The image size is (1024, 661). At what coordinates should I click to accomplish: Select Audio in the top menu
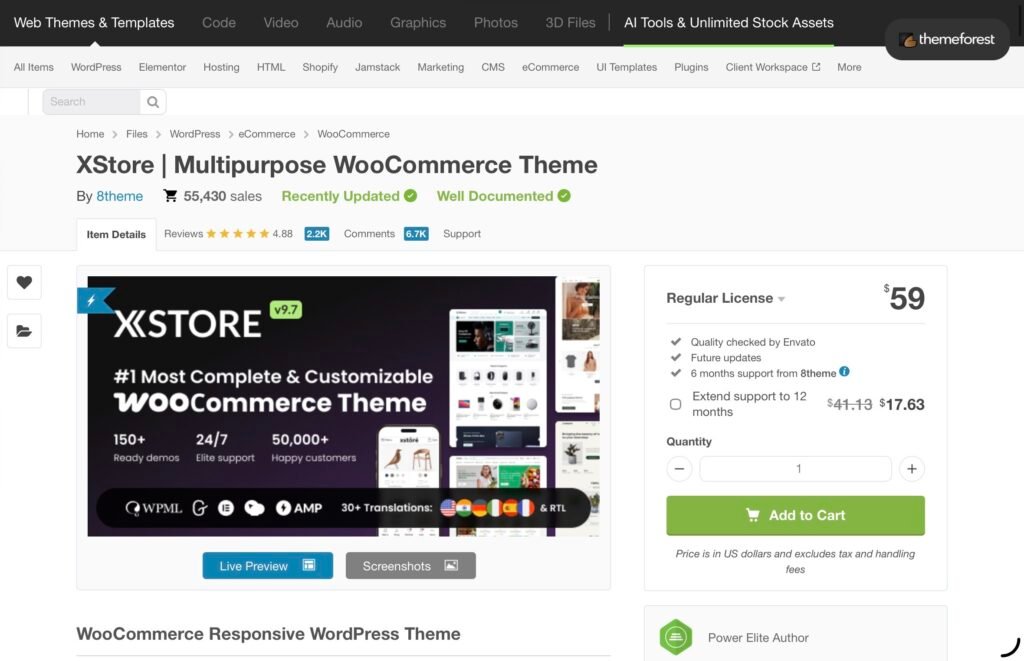click(x=344, y=23)
